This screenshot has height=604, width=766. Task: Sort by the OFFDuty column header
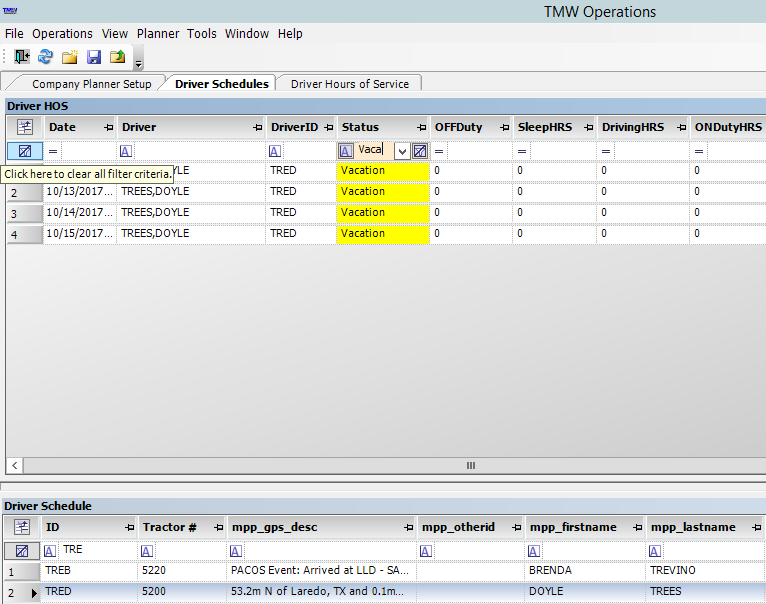[458, 127]
